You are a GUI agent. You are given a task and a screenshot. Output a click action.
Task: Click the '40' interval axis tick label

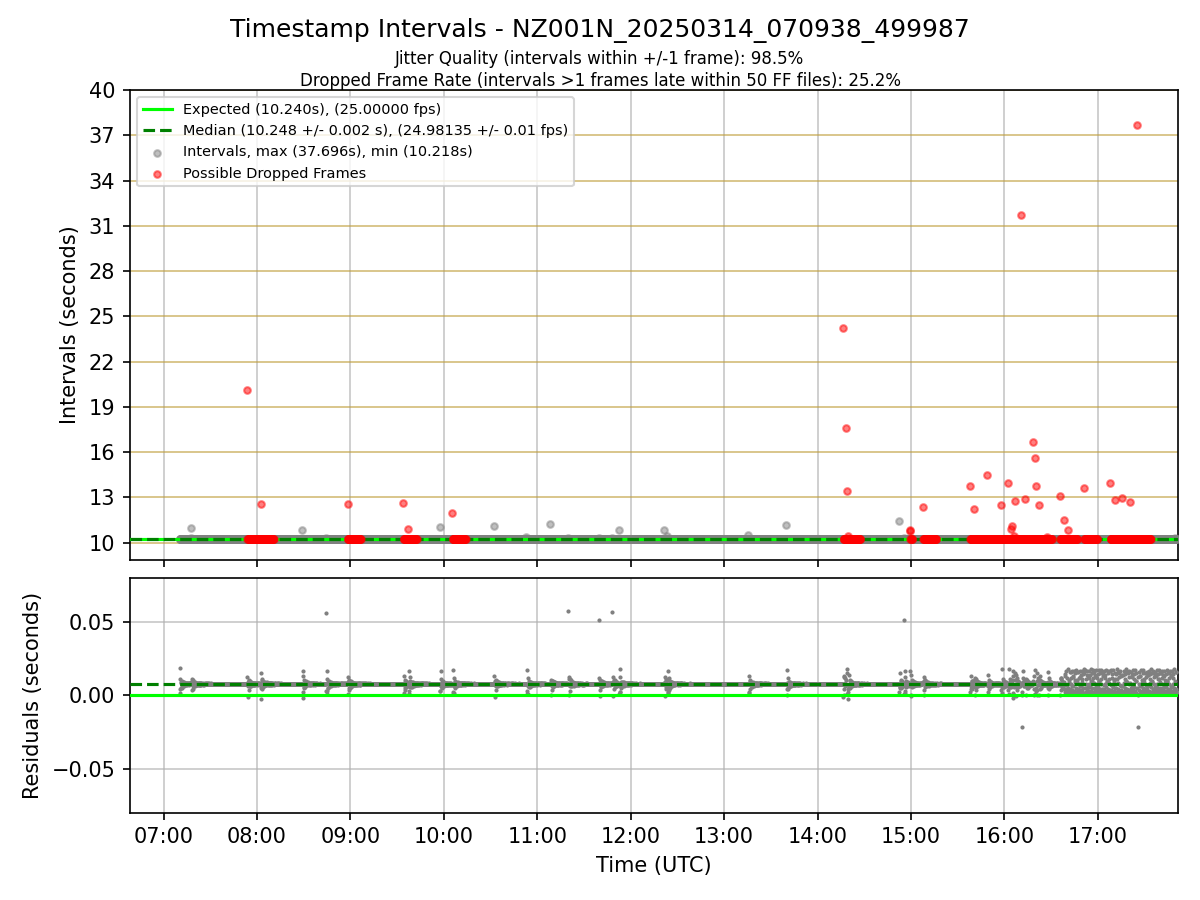(105, 90)
